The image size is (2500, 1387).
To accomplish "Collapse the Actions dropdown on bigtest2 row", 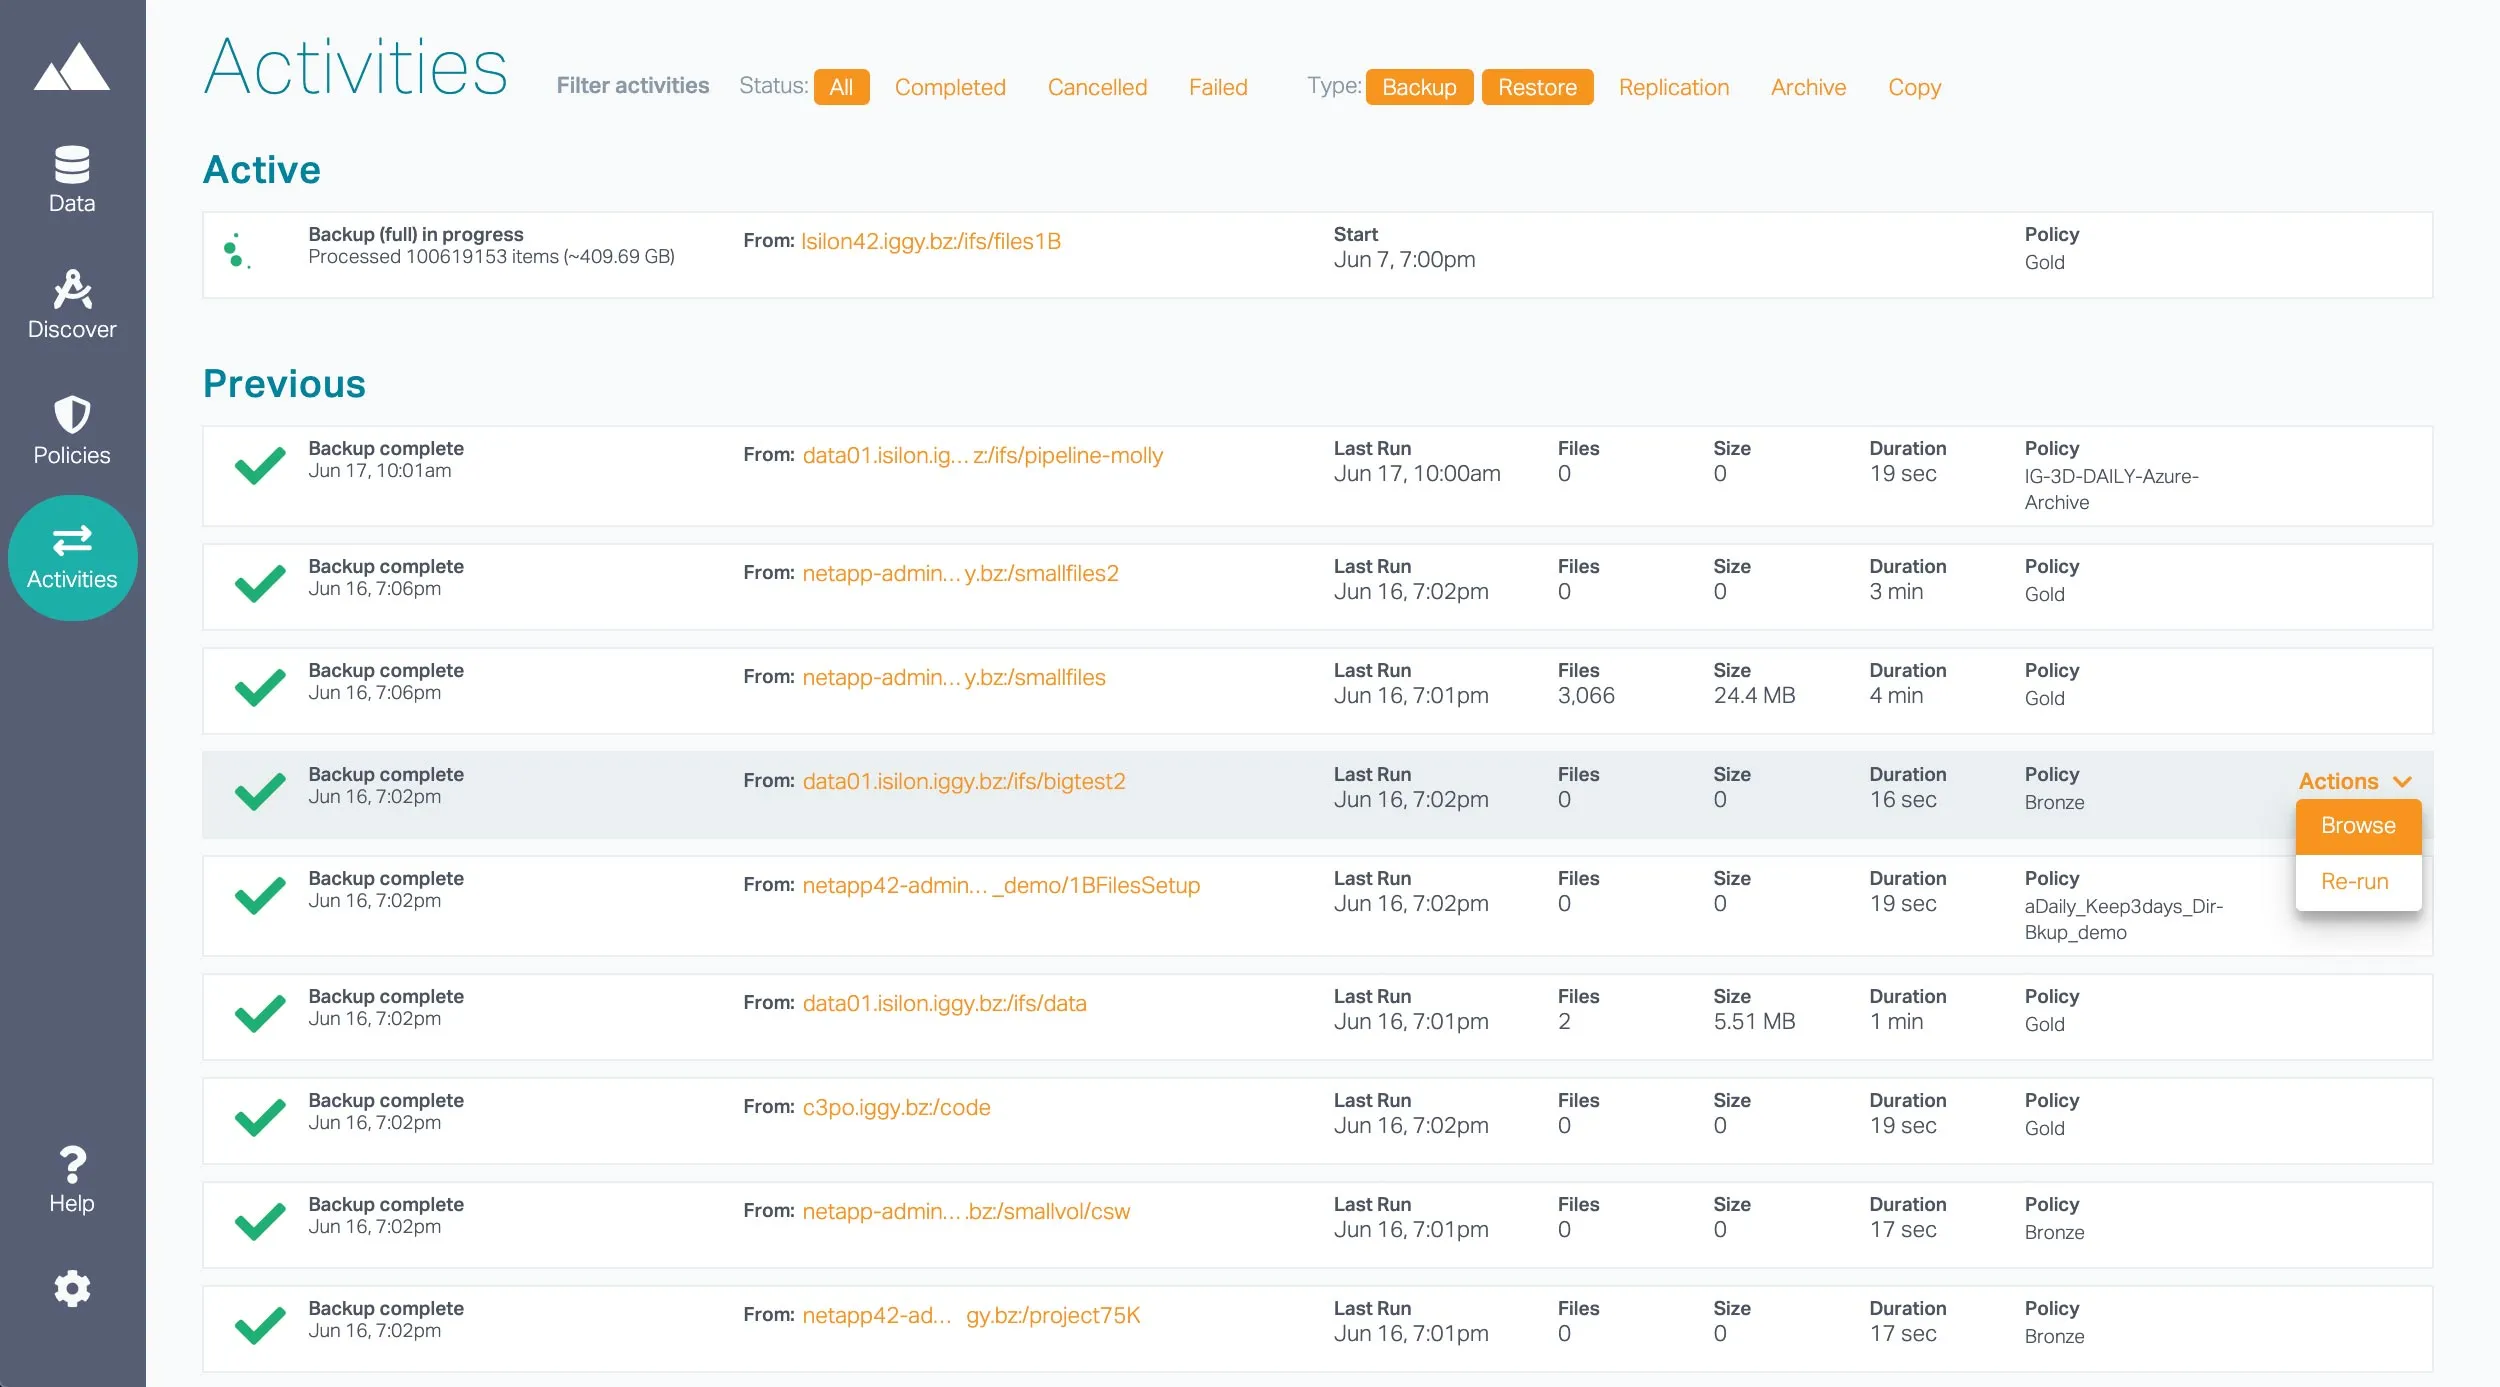I will point(2355,781).
